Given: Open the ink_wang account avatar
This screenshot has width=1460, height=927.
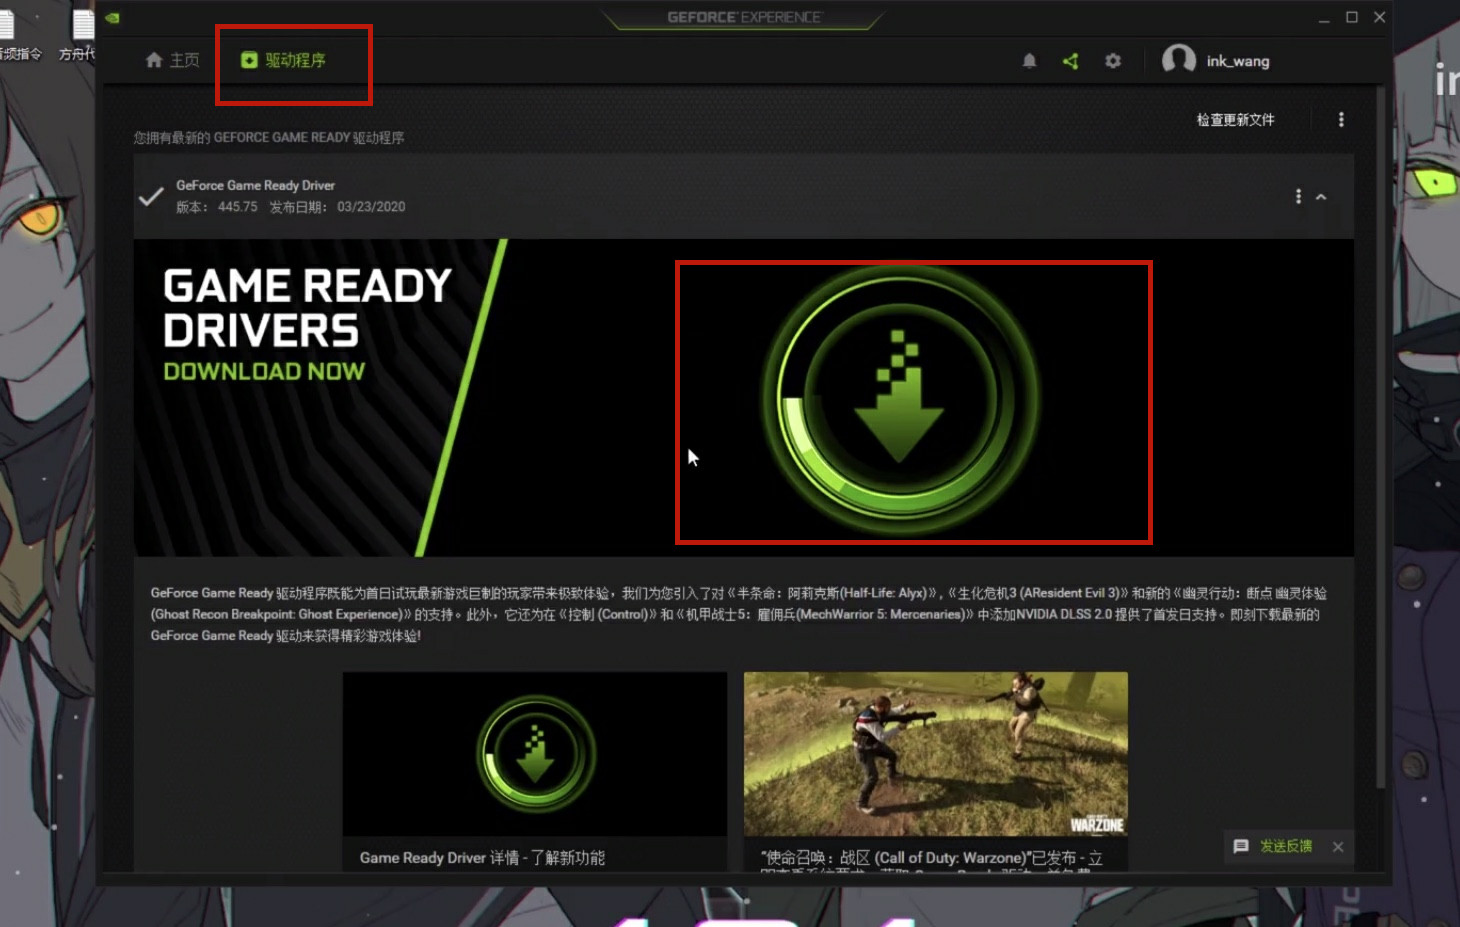Looking at the screenshot, I should pos(1178,60).
